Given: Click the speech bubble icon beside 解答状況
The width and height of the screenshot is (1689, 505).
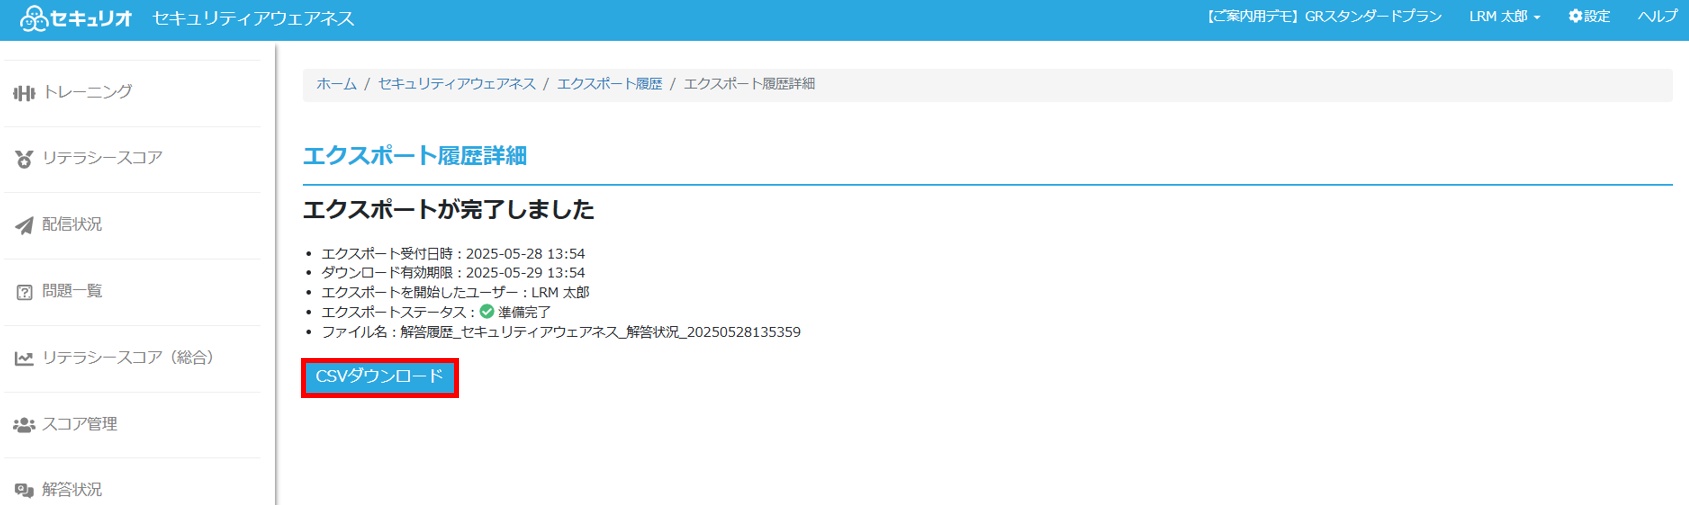Looking at the screenshot, I should (24, 490).
